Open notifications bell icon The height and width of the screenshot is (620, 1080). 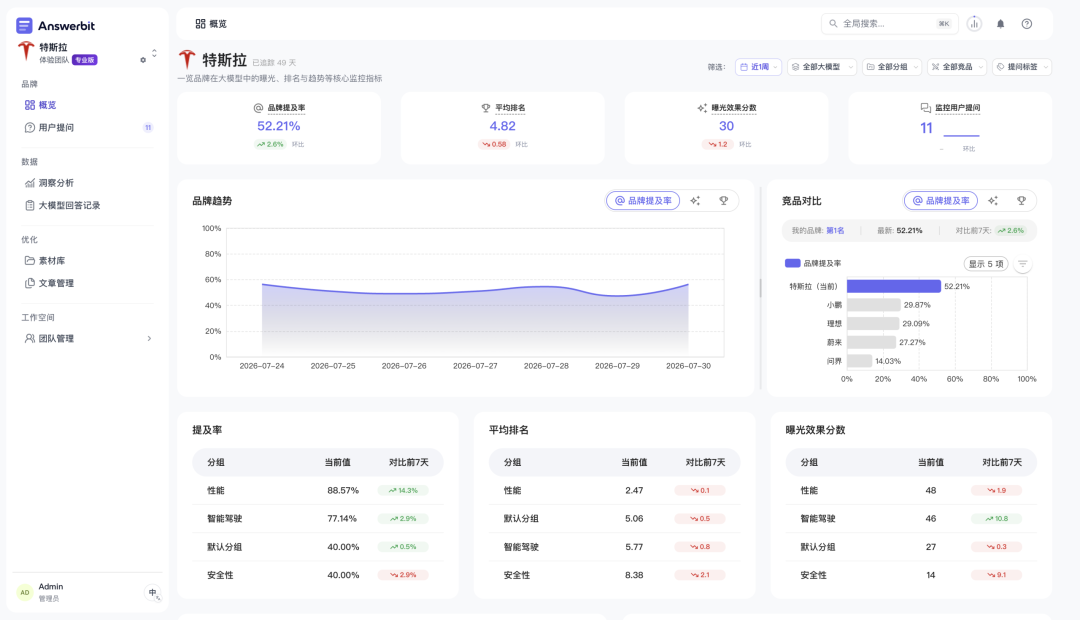point(1000,23)
